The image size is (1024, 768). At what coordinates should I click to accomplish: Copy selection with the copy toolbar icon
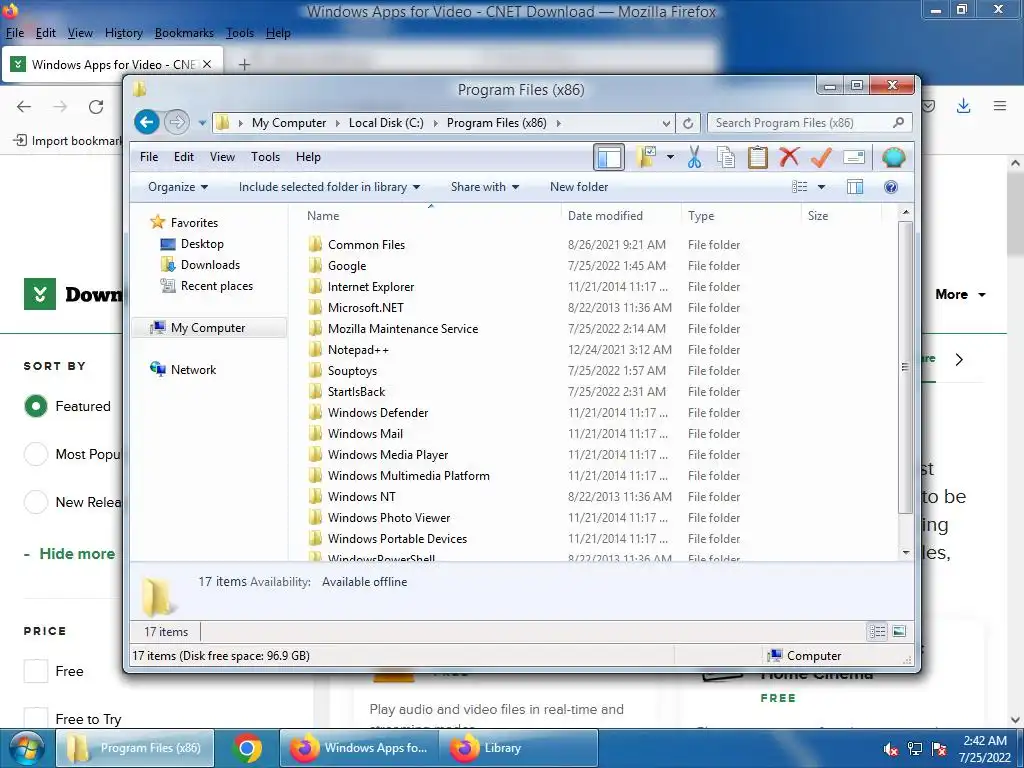[x=726, y=157]
